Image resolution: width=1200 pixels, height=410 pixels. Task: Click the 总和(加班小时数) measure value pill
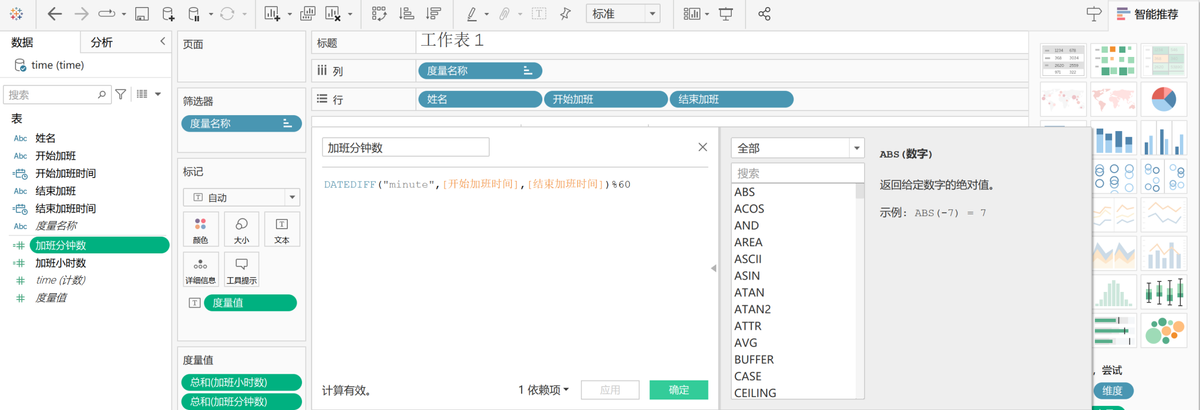(241, 382)
